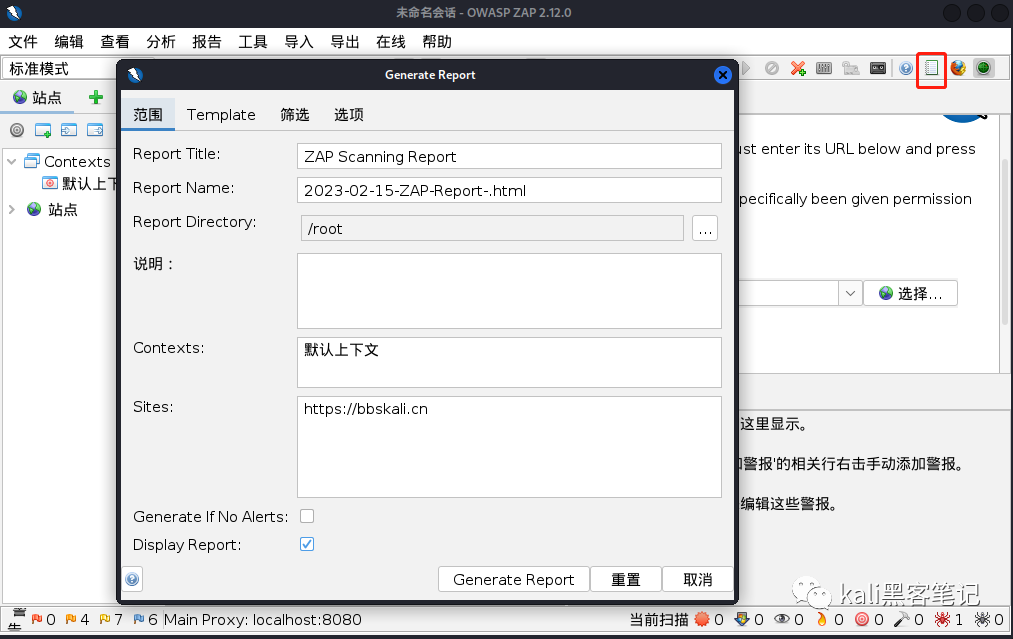The height and width of the screenshot is (639, 1013).
Task: Open the Firefox browser launch icon
Action: tap(957, 68)
